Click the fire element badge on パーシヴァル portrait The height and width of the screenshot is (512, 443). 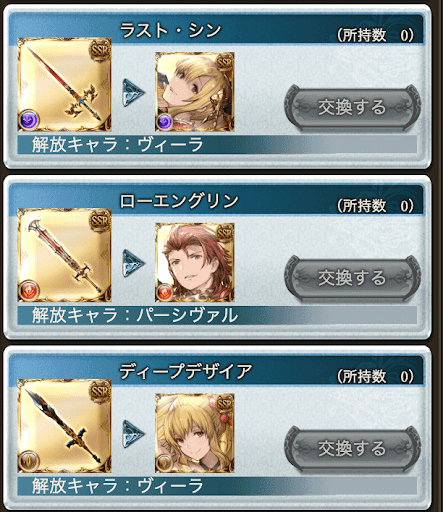tap(164, 293)
